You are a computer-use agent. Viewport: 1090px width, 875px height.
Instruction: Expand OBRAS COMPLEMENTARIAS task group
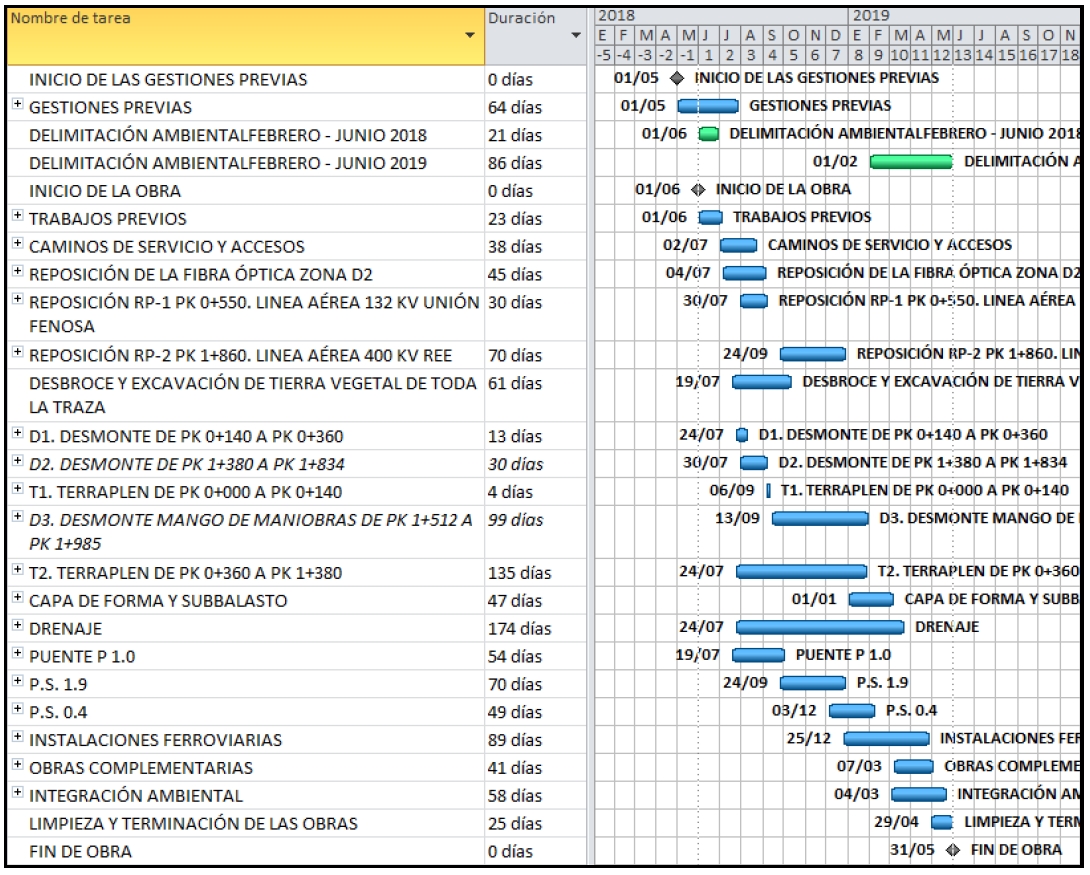[x=17, y=764]
